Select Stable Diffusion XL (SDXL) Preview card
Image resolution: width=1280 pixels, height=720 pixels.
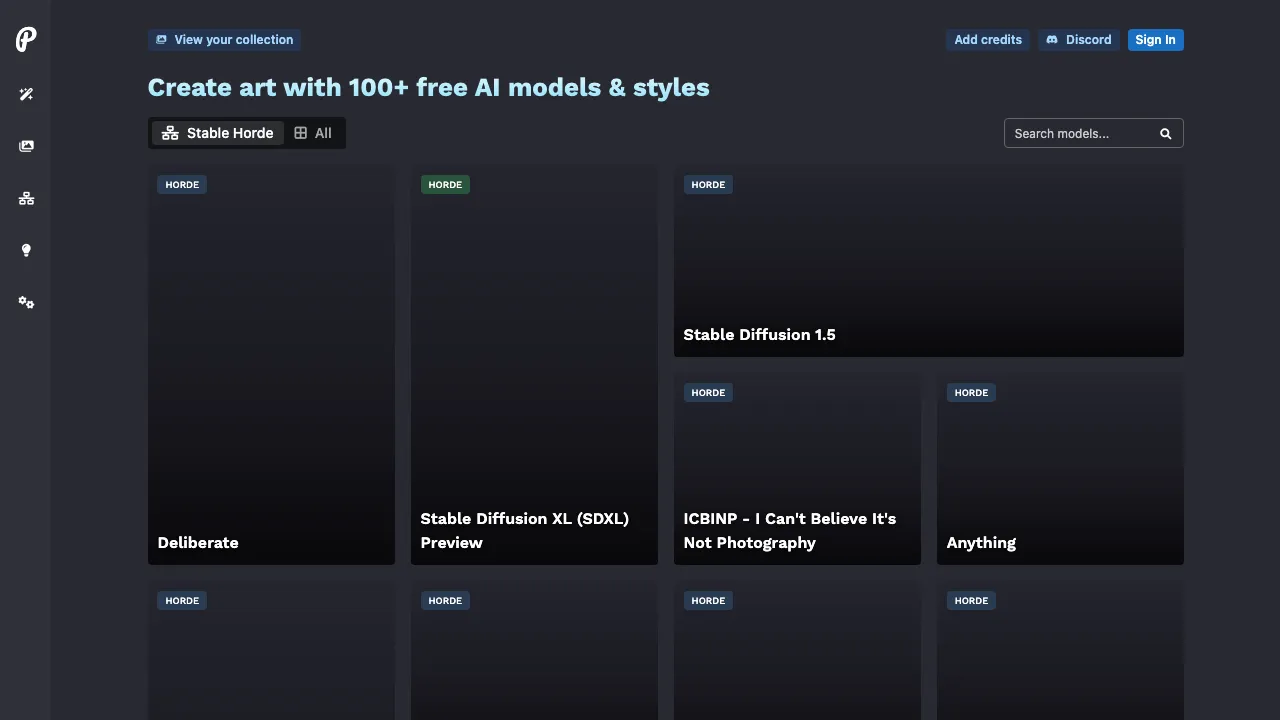[534, 365]
